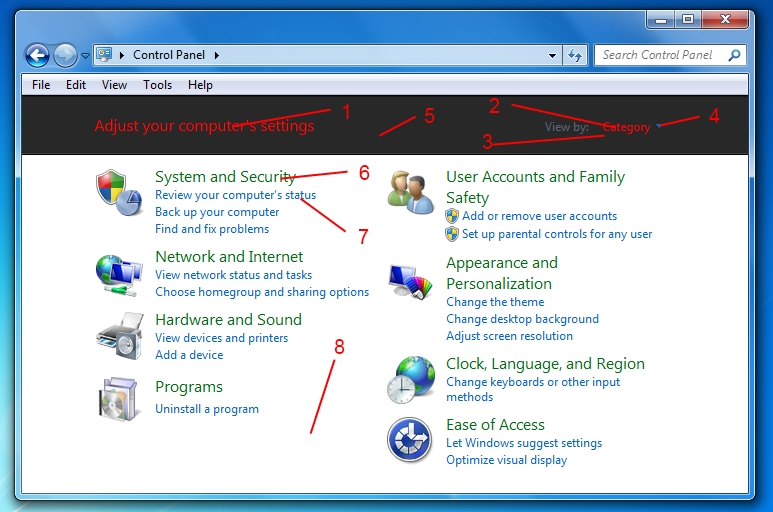Open the Help menu

pos(200,85)
